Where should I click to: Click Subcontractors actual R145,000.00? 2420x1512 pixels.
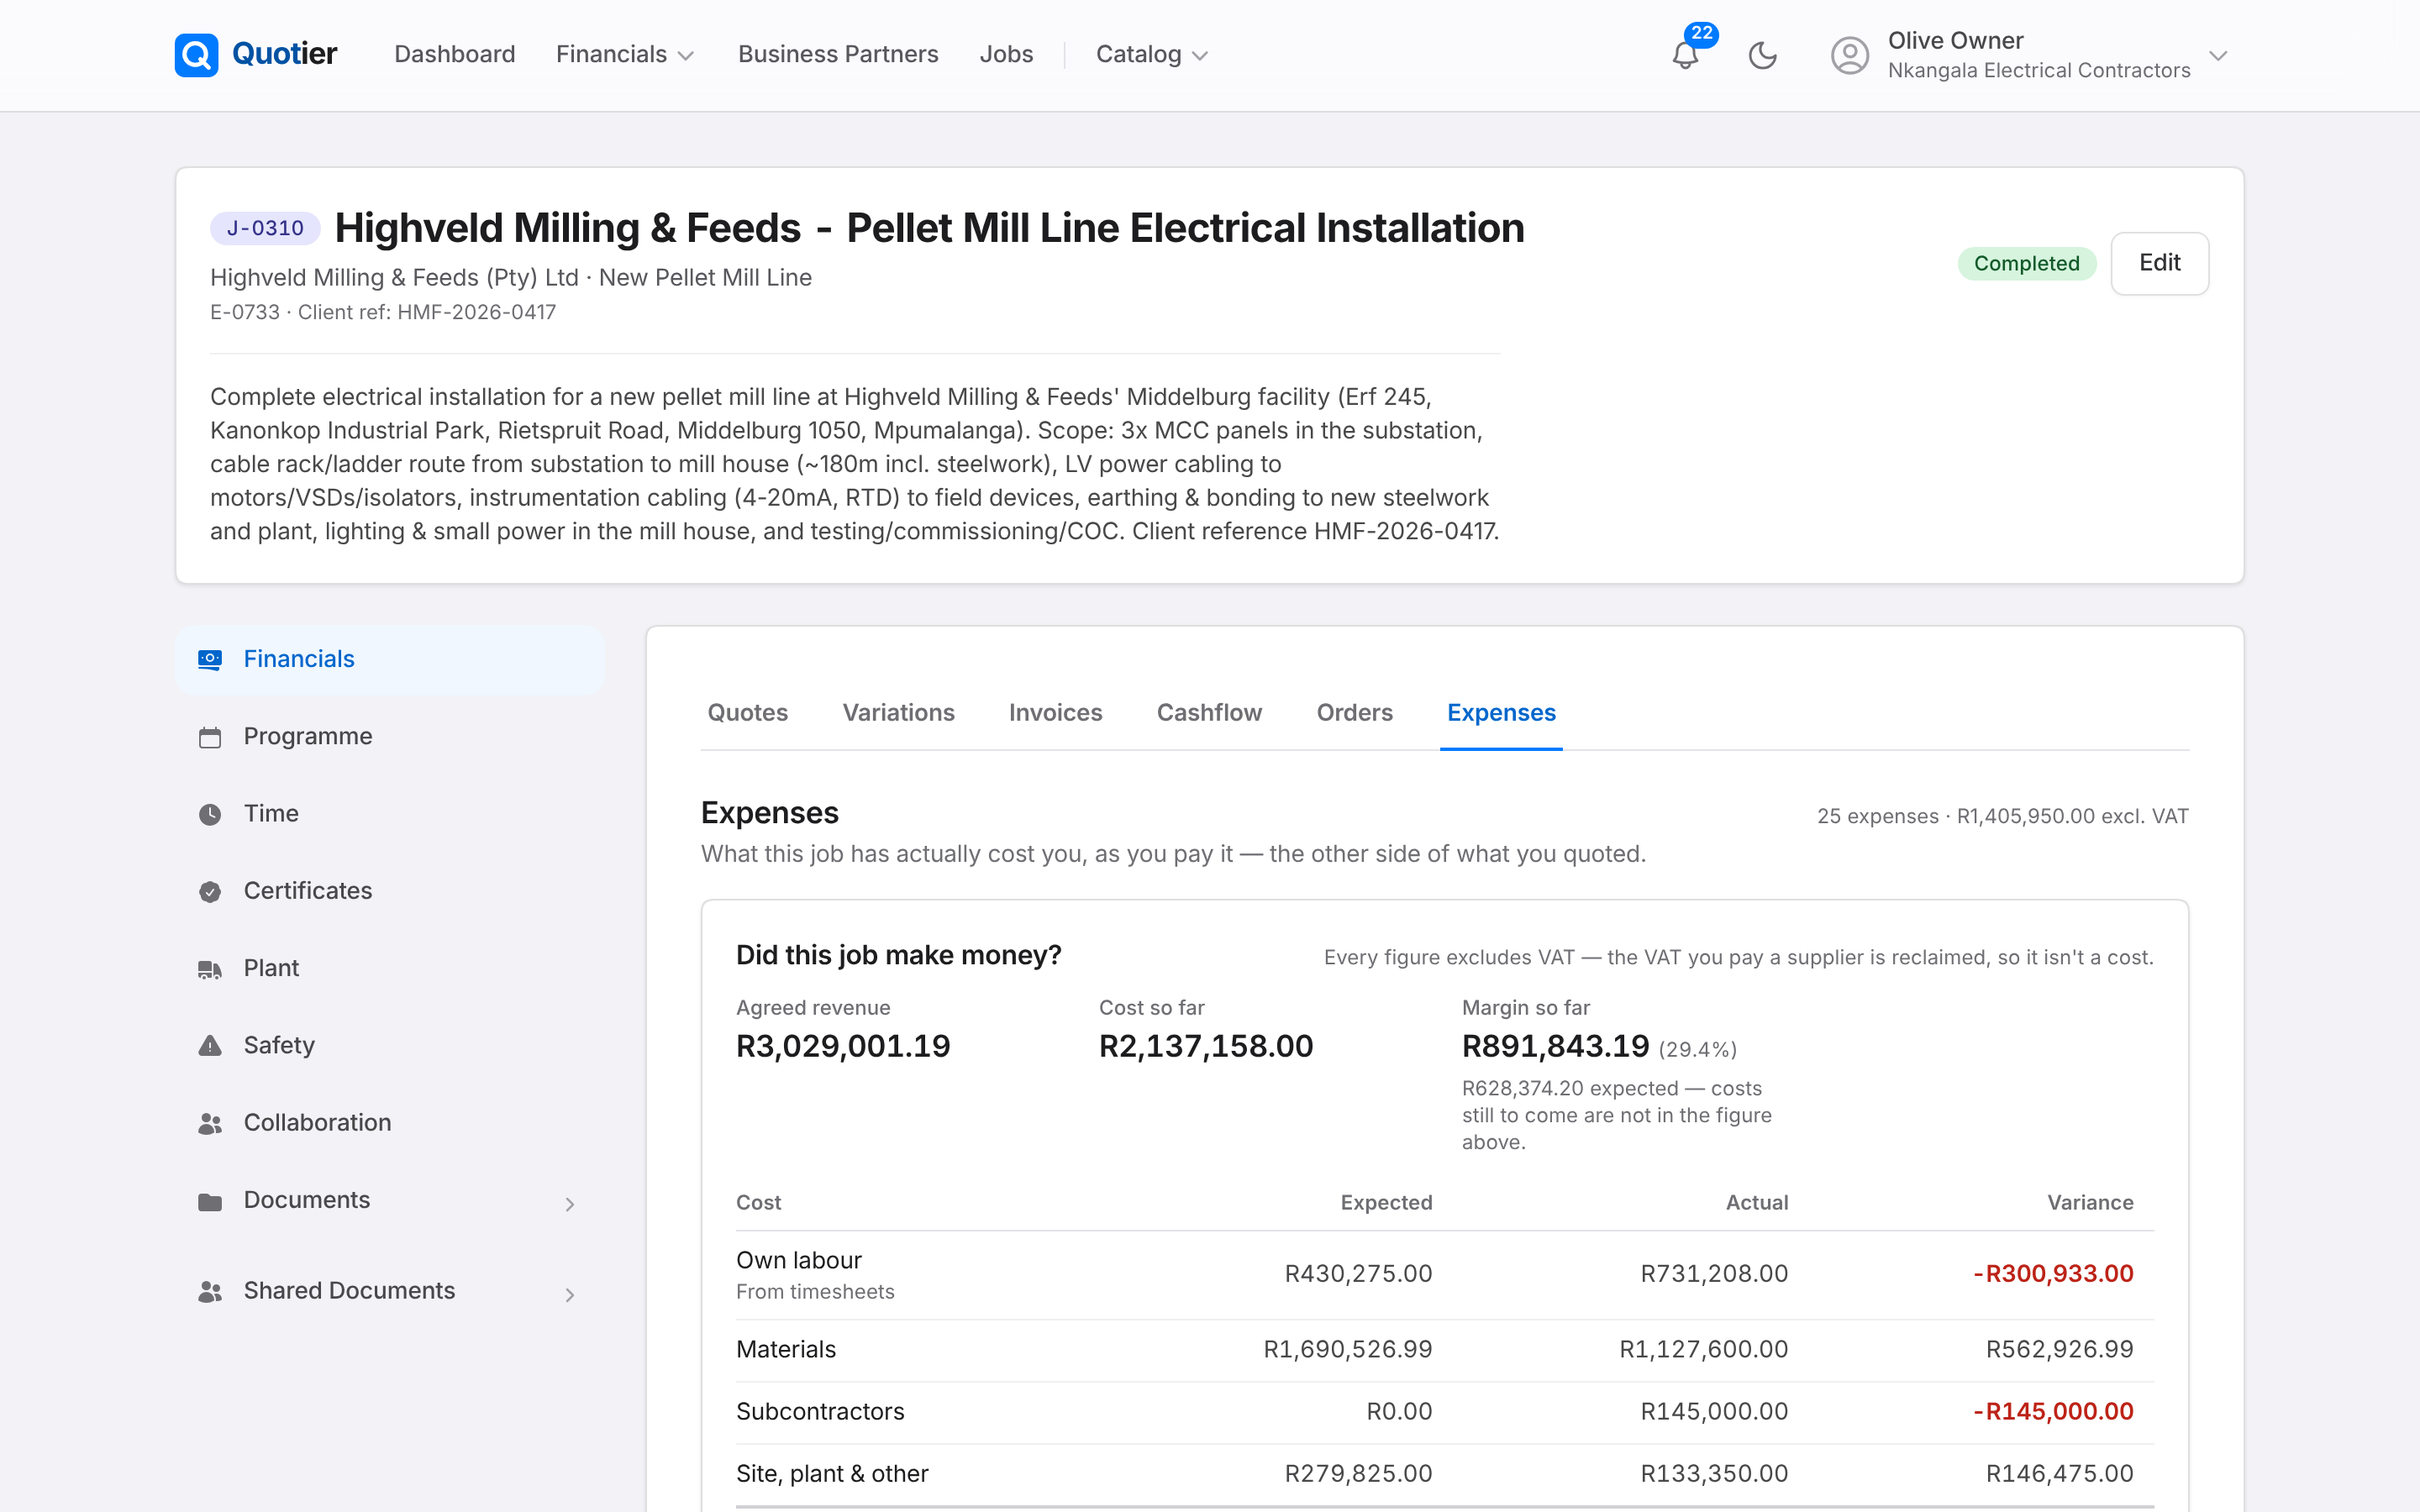(x=1713, y=1412)
